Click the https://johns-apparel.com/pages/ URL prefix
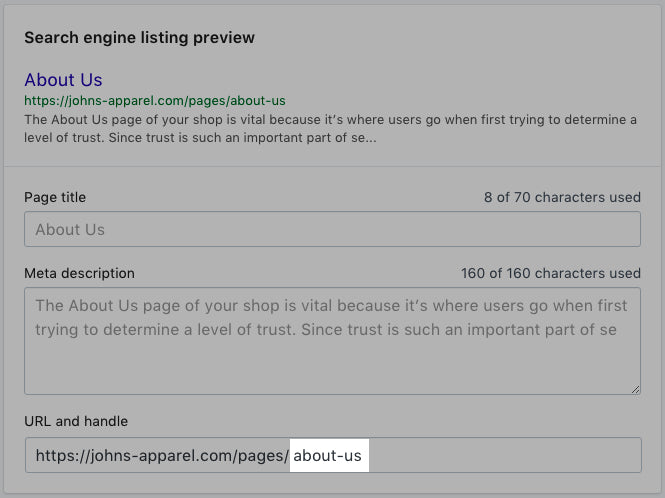665x498 pixels. [161, 456]
